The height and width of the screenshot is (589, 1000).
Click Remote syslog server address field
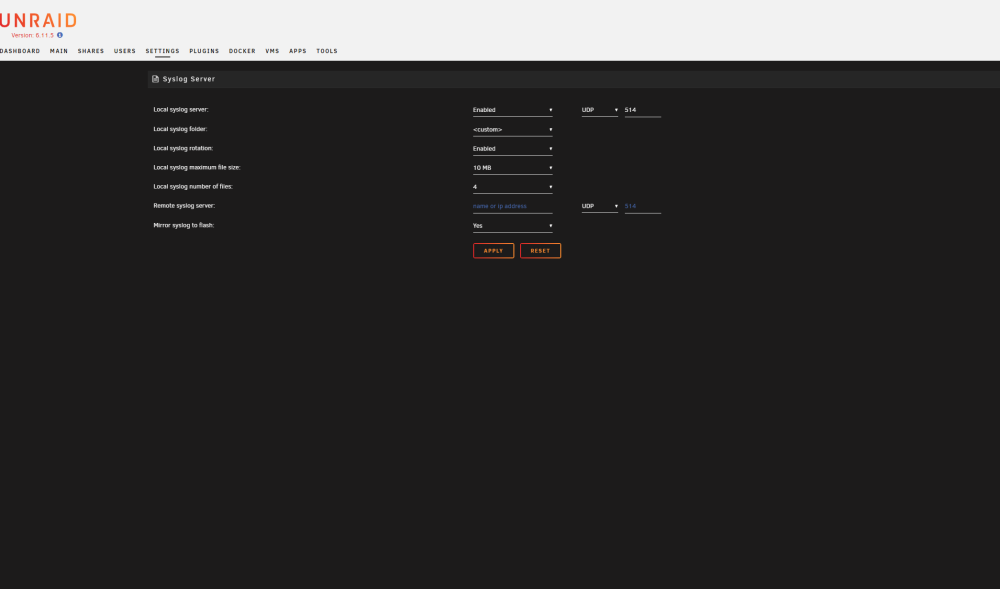pyautogui.click(x=513, y=207)
